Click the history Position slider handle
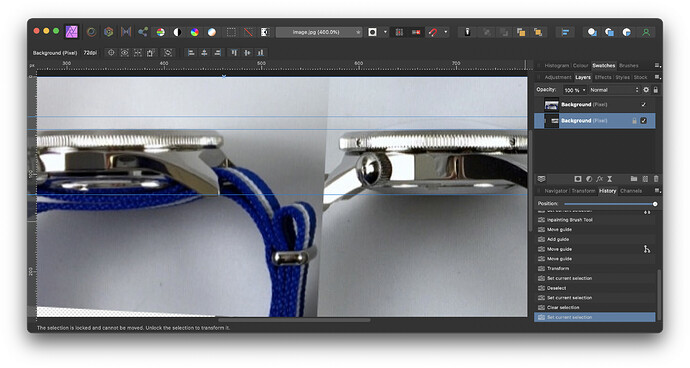This screenshot has height=368, width=690. tap(655, 204)
